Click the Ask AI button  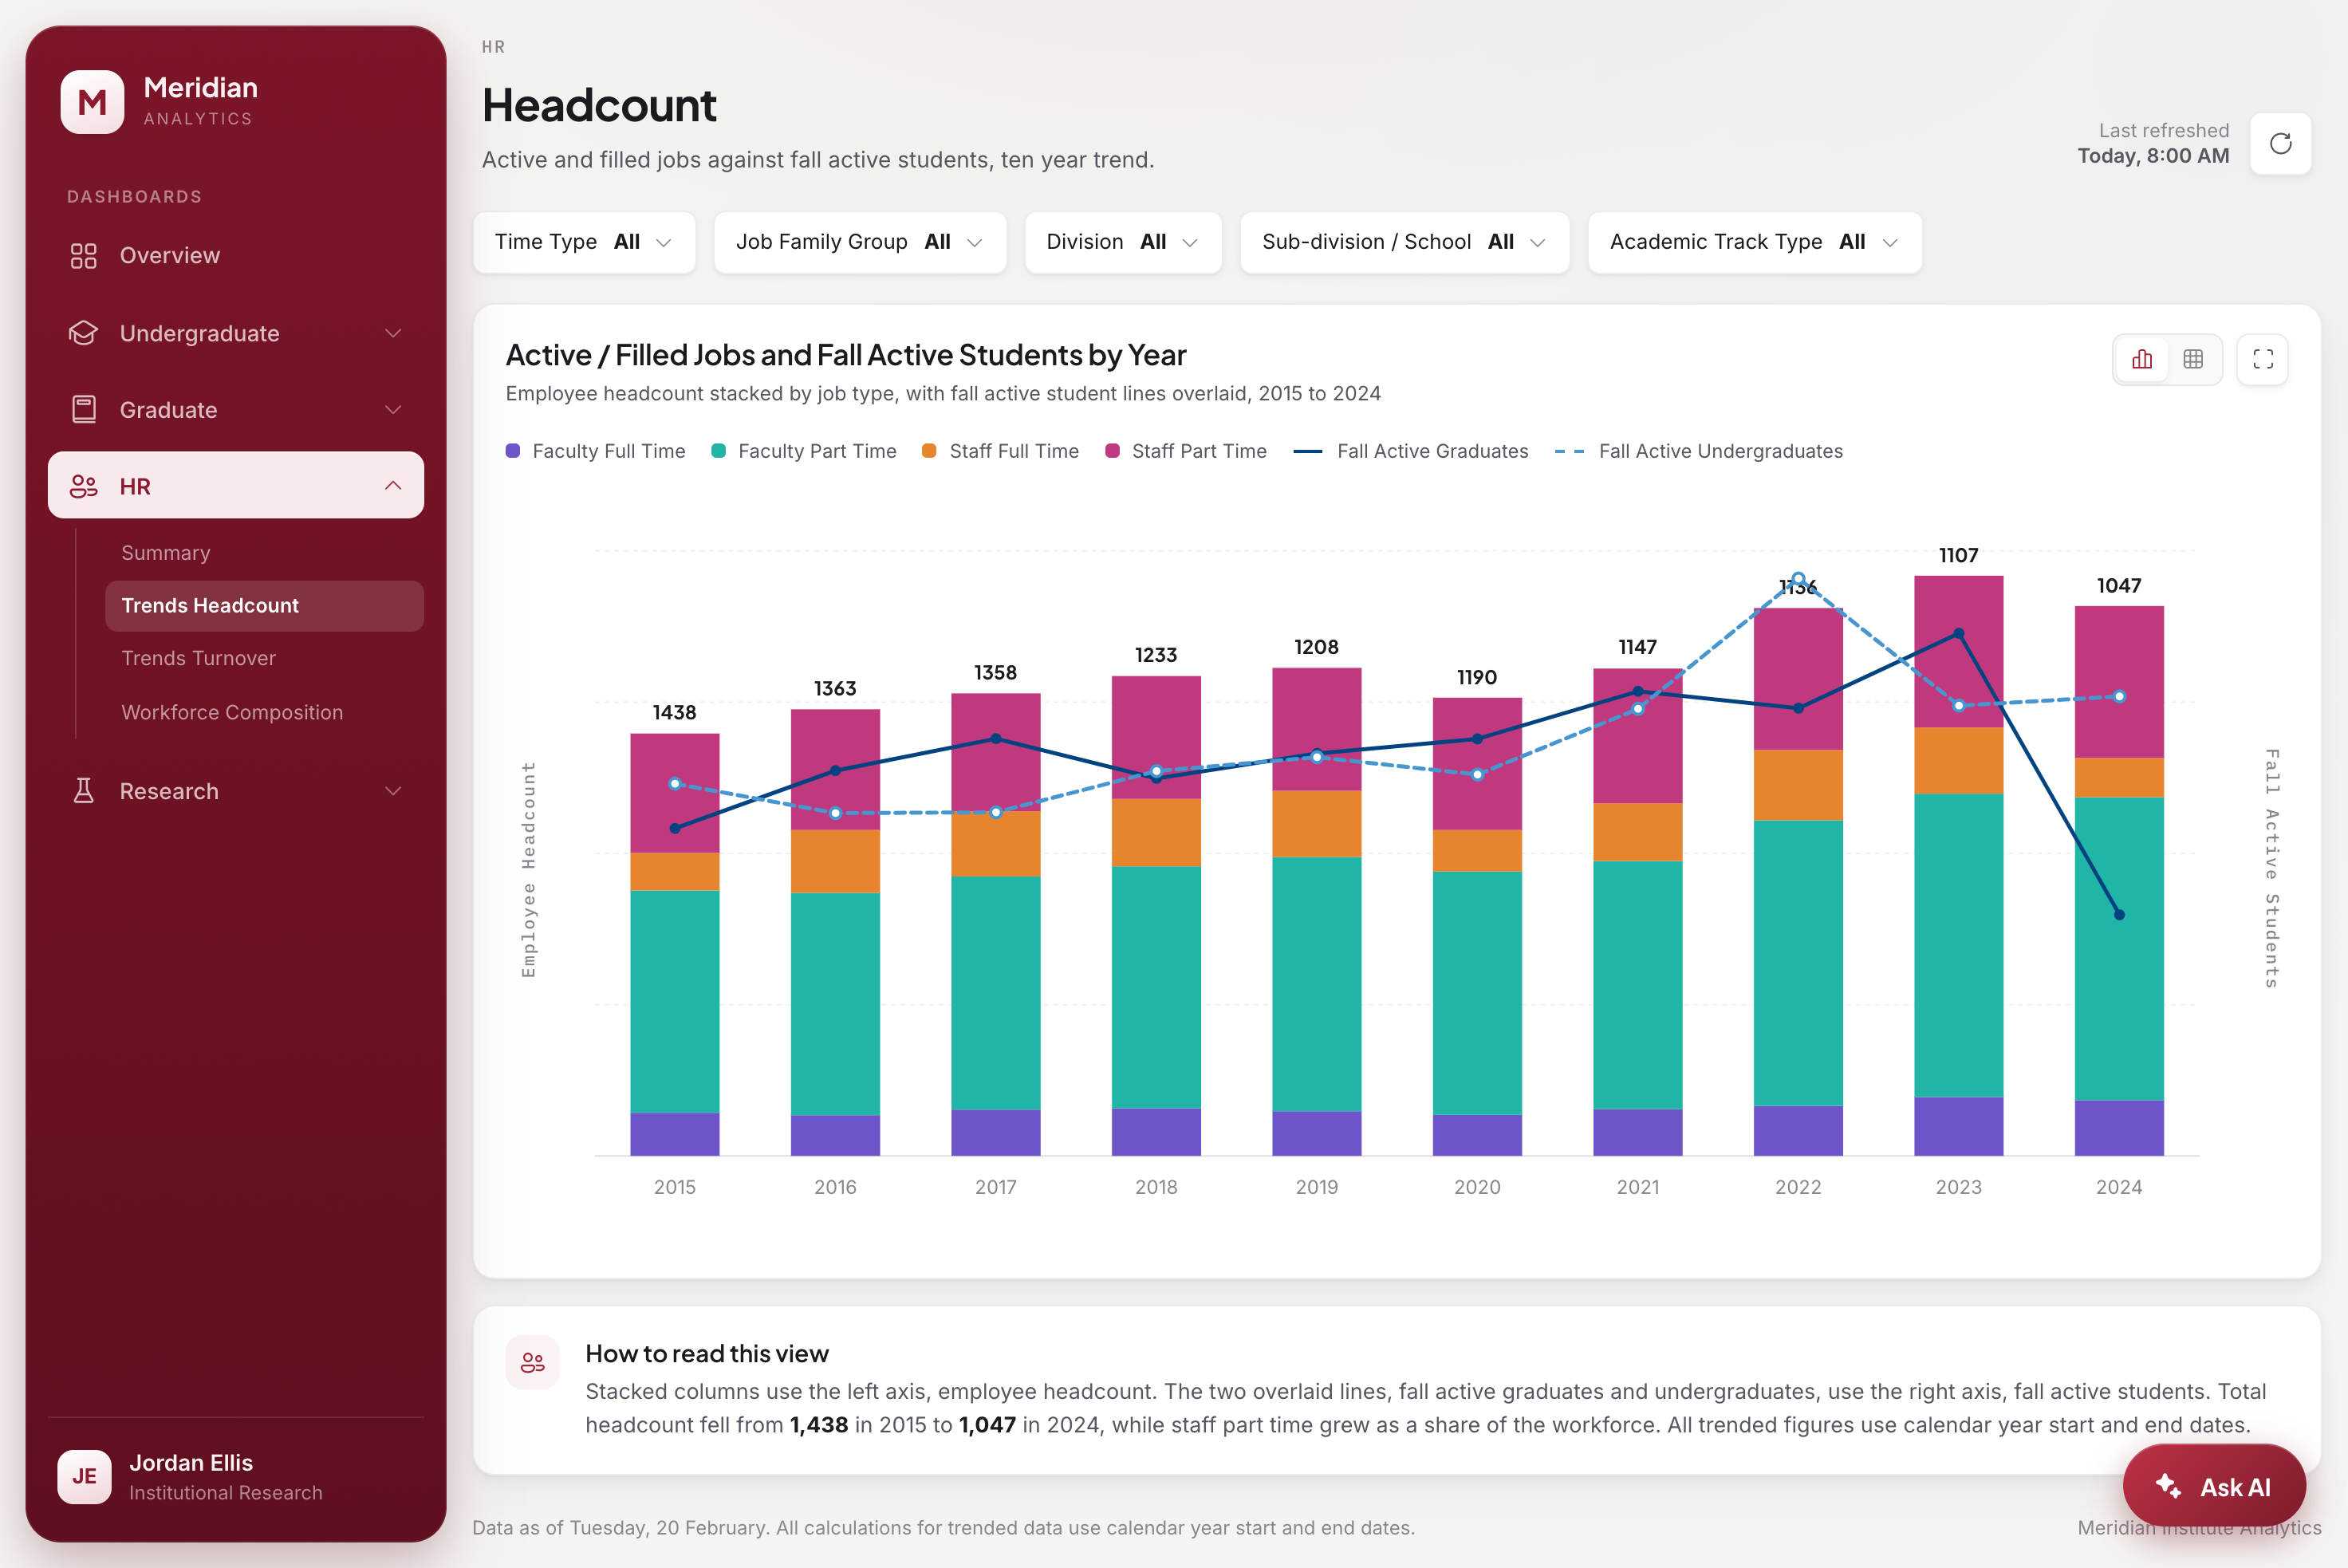2214,1486
